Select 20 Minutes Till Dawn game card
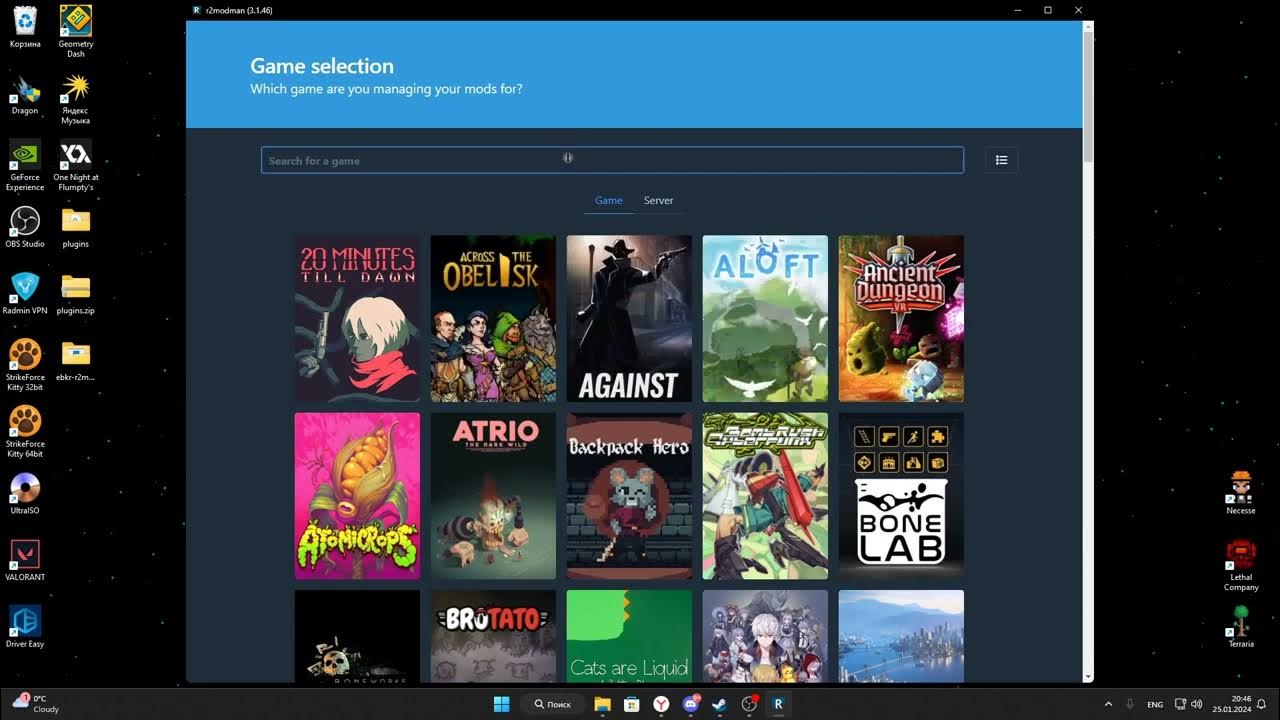The width and height of the screenshot is (1280, 720). point(357,318)
